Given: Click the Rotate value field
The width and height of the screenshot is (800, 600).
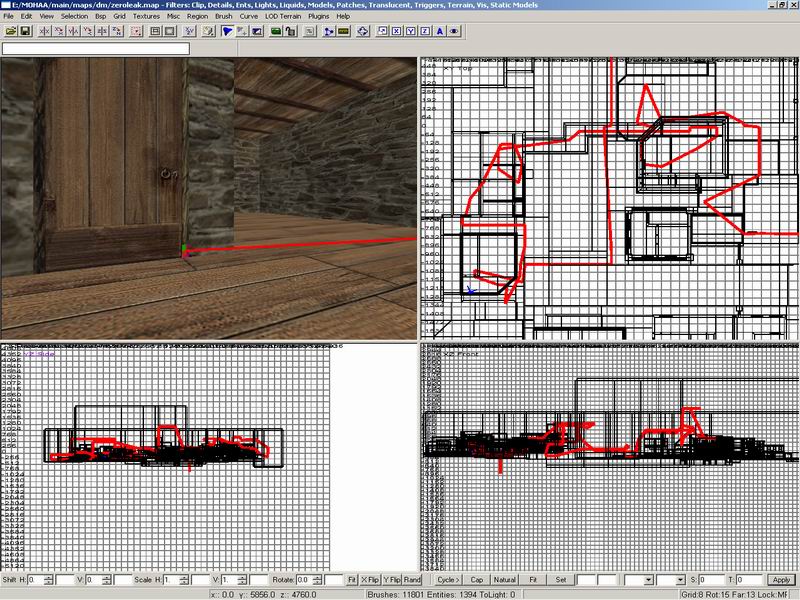Looking at the screenshot, I should 305,580.
